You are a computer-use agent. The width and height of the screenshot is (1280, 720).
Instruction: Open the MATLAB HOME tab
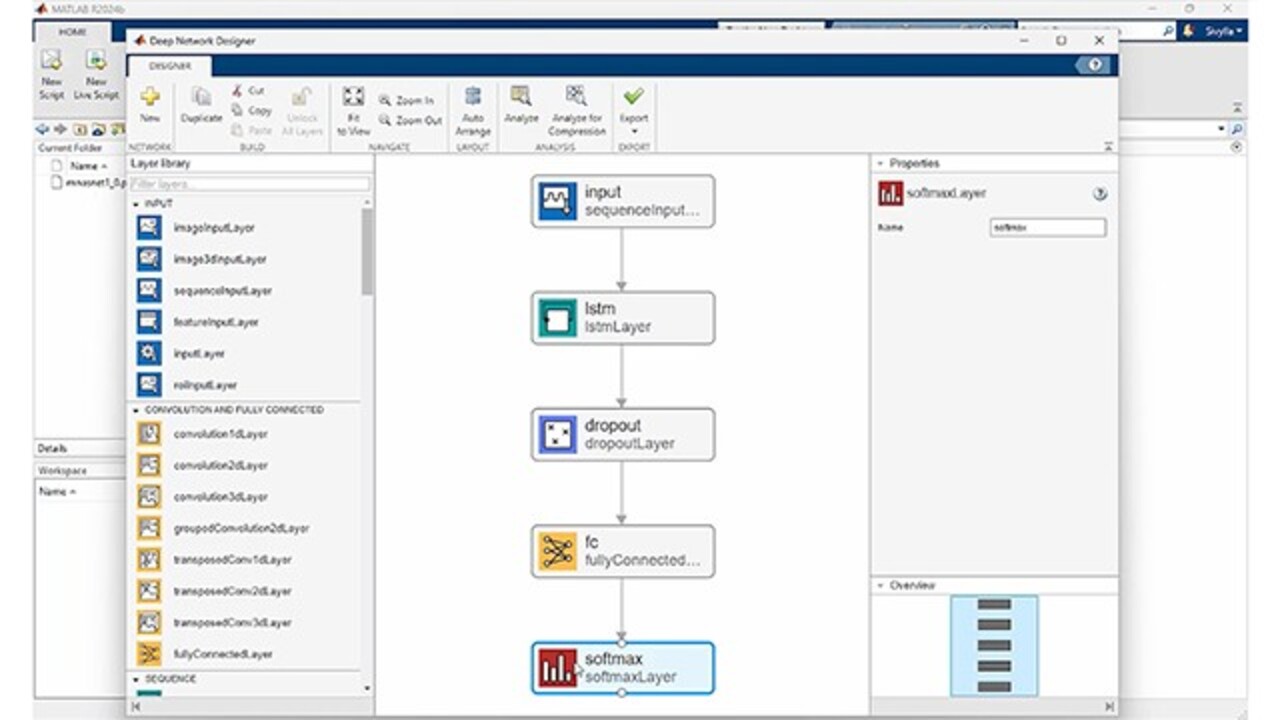tap(72, 32)
